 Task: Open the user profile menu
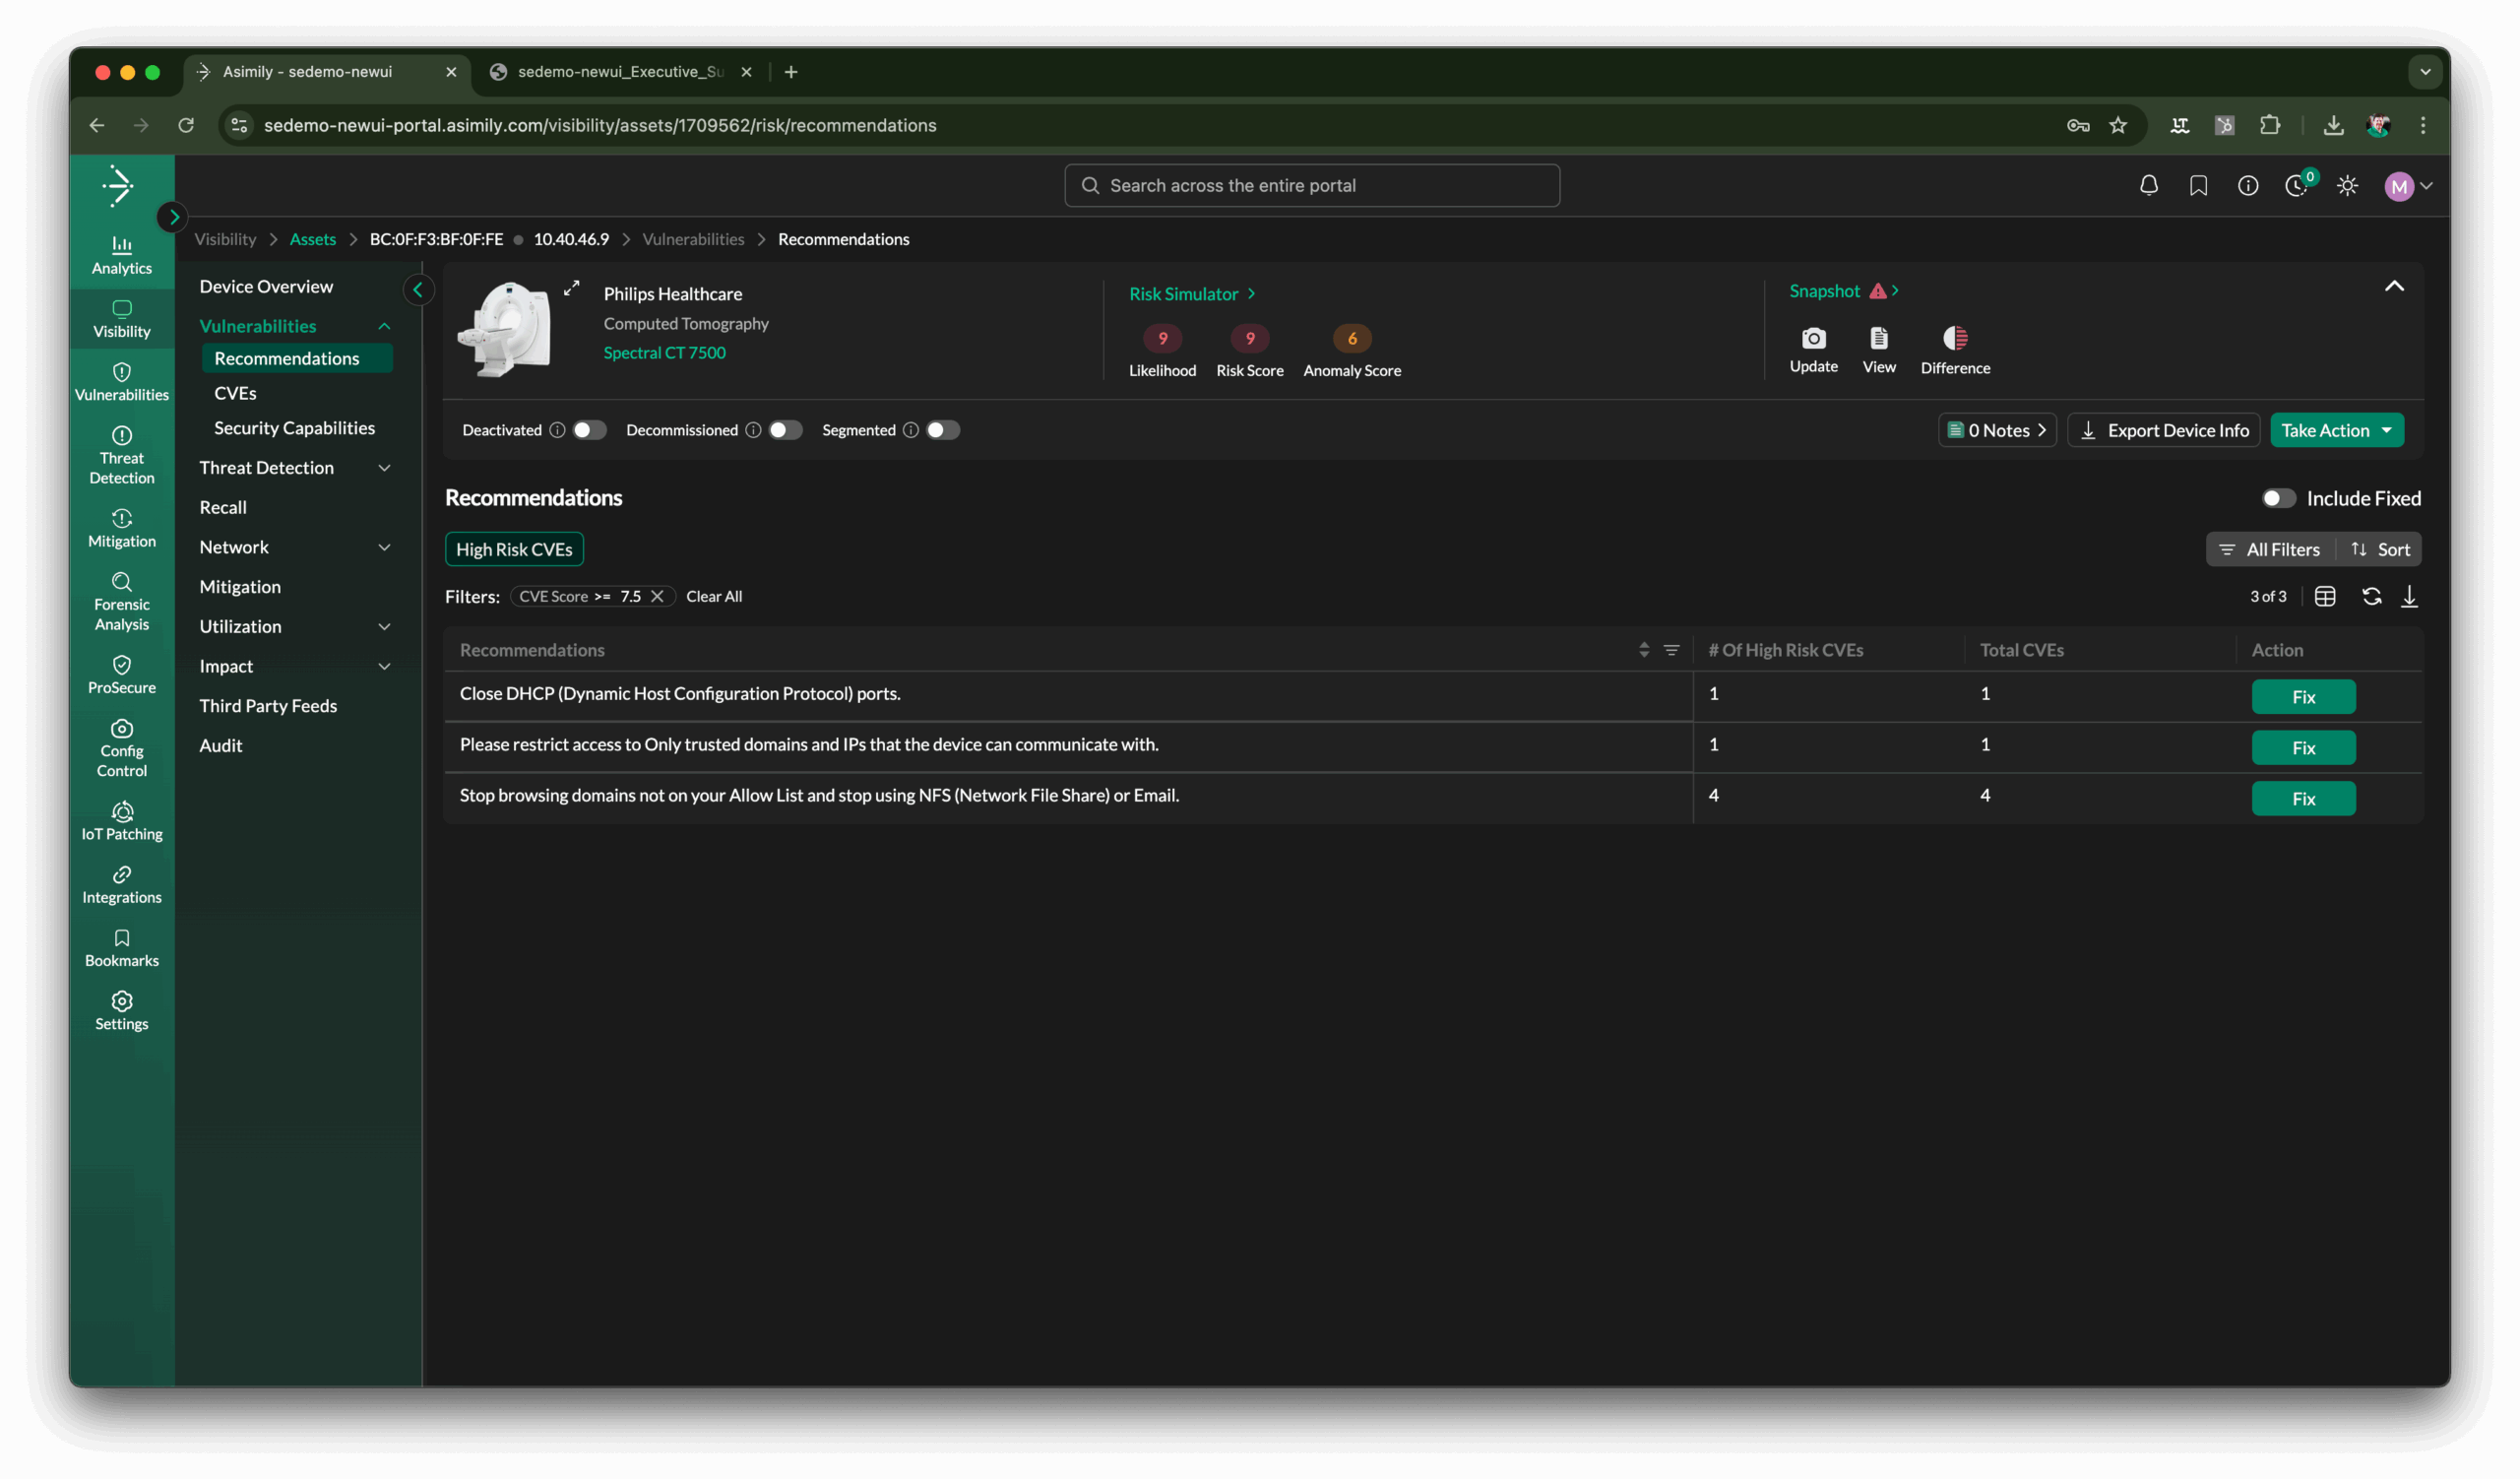click(2408, 186)
